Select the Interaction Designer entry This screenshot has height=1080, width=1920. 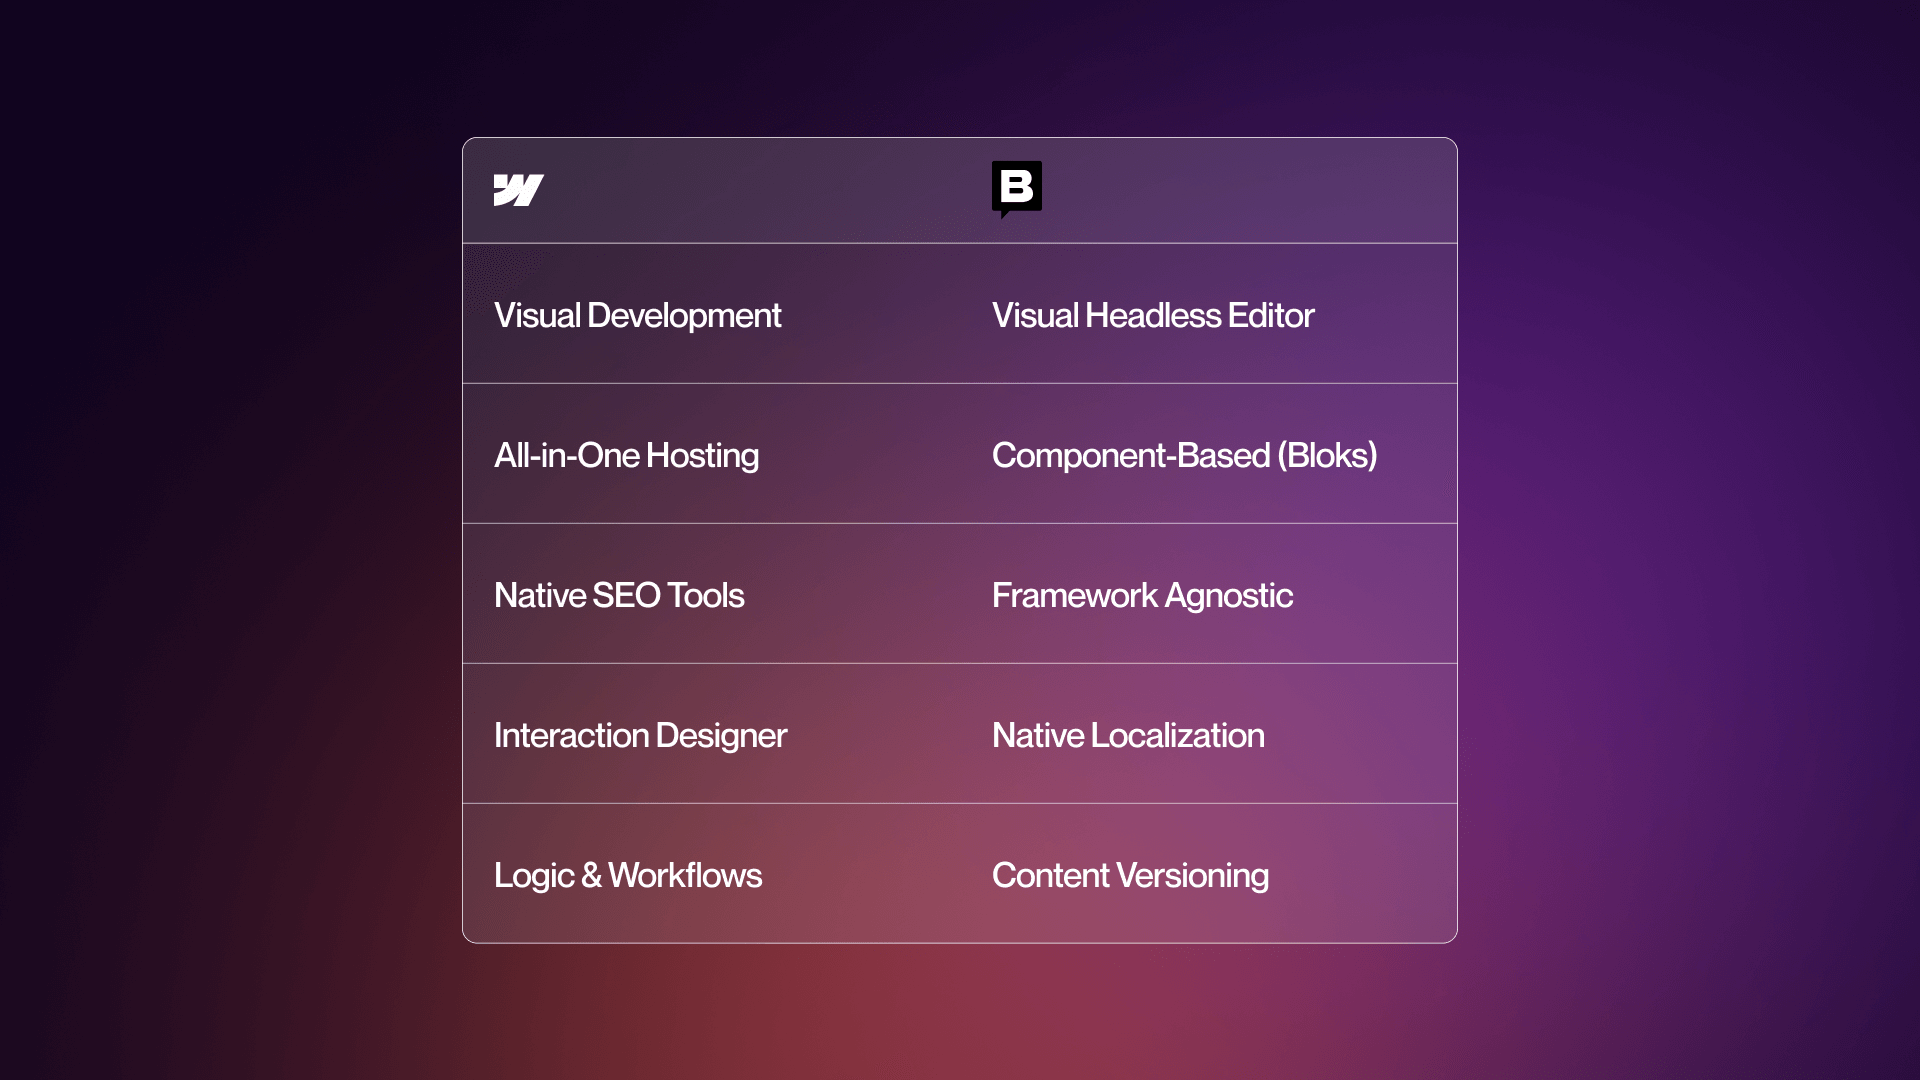click(x=640, y=735)
